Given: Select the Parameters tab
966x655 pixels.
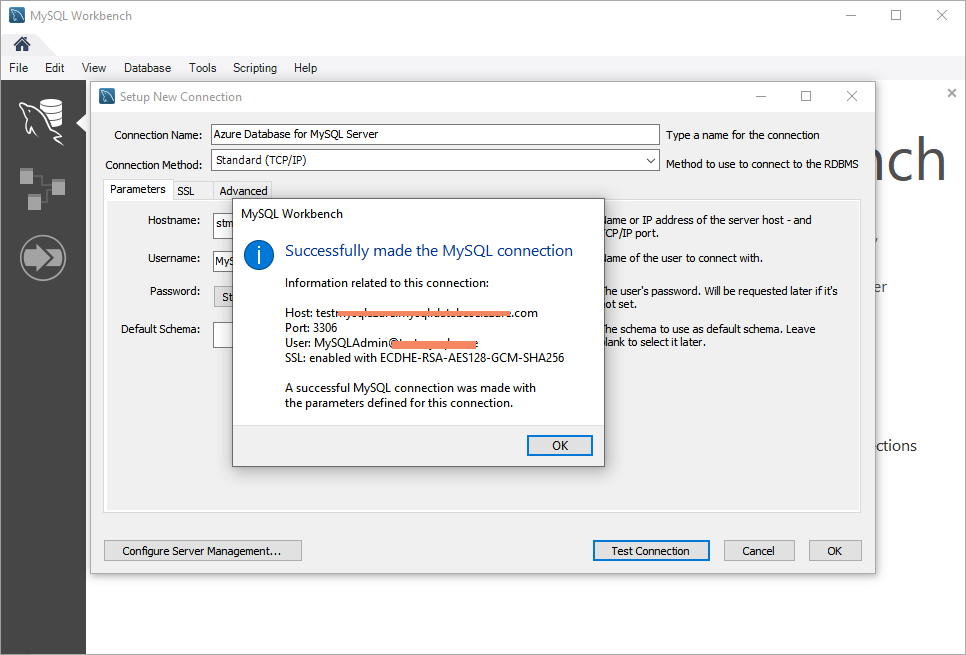Looking at the screenshot, I should pyautogui.click(x=138, y=189).
